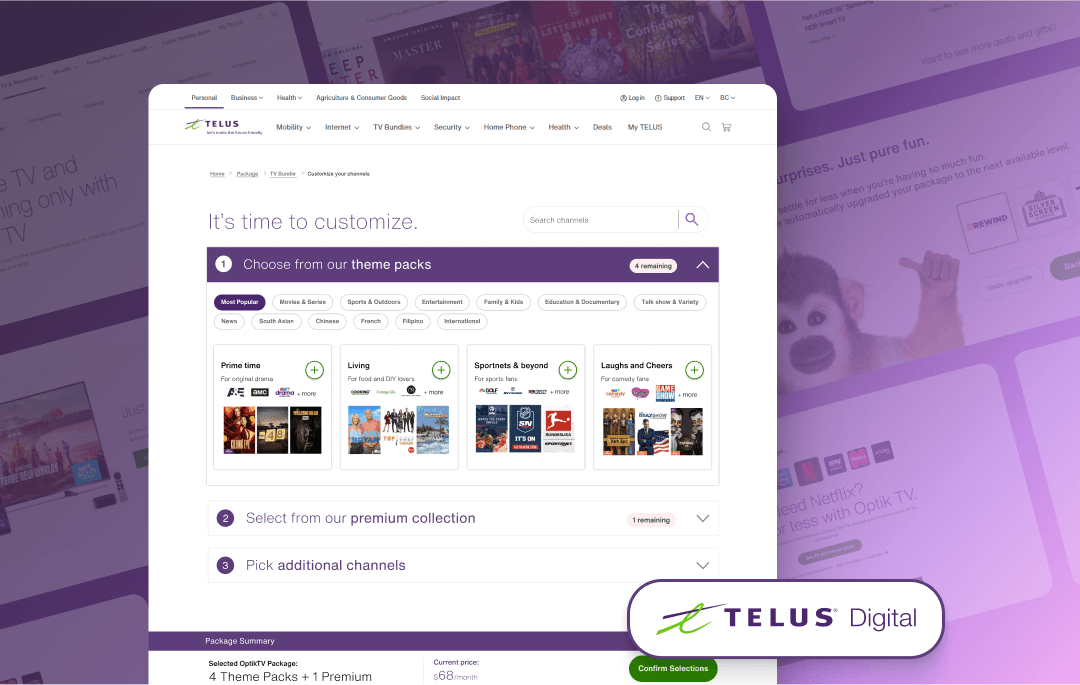Click the search magnifier icon in navigation bar
Image resolution: width=1080 pixels, height=685 pixels.
[x=706, y=127]
